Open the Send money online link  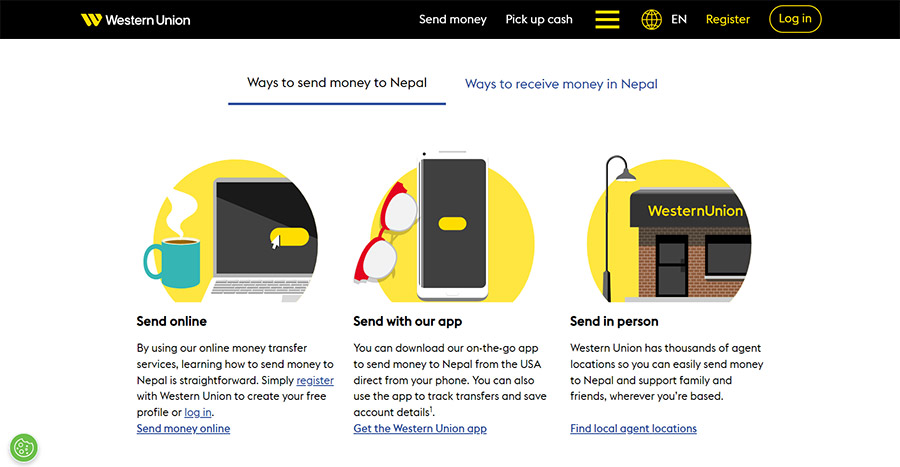(183, 429)
